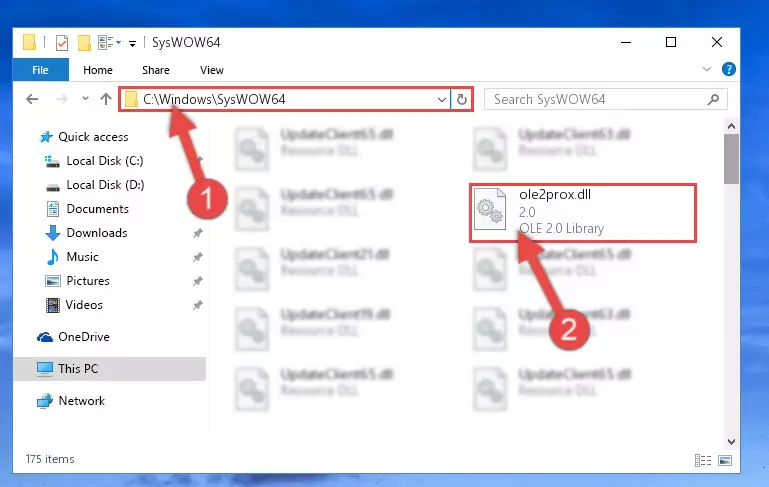
Task: Click the OneDrive cloud icon
Action: click(x=45, y=337)
